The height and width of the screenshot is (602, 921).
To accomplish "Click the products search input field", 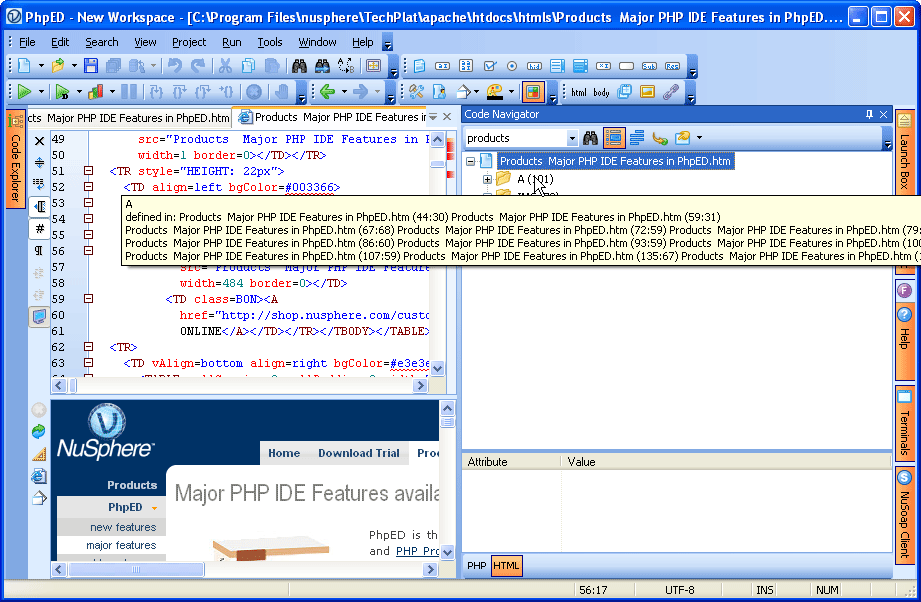I will (515, 139).
